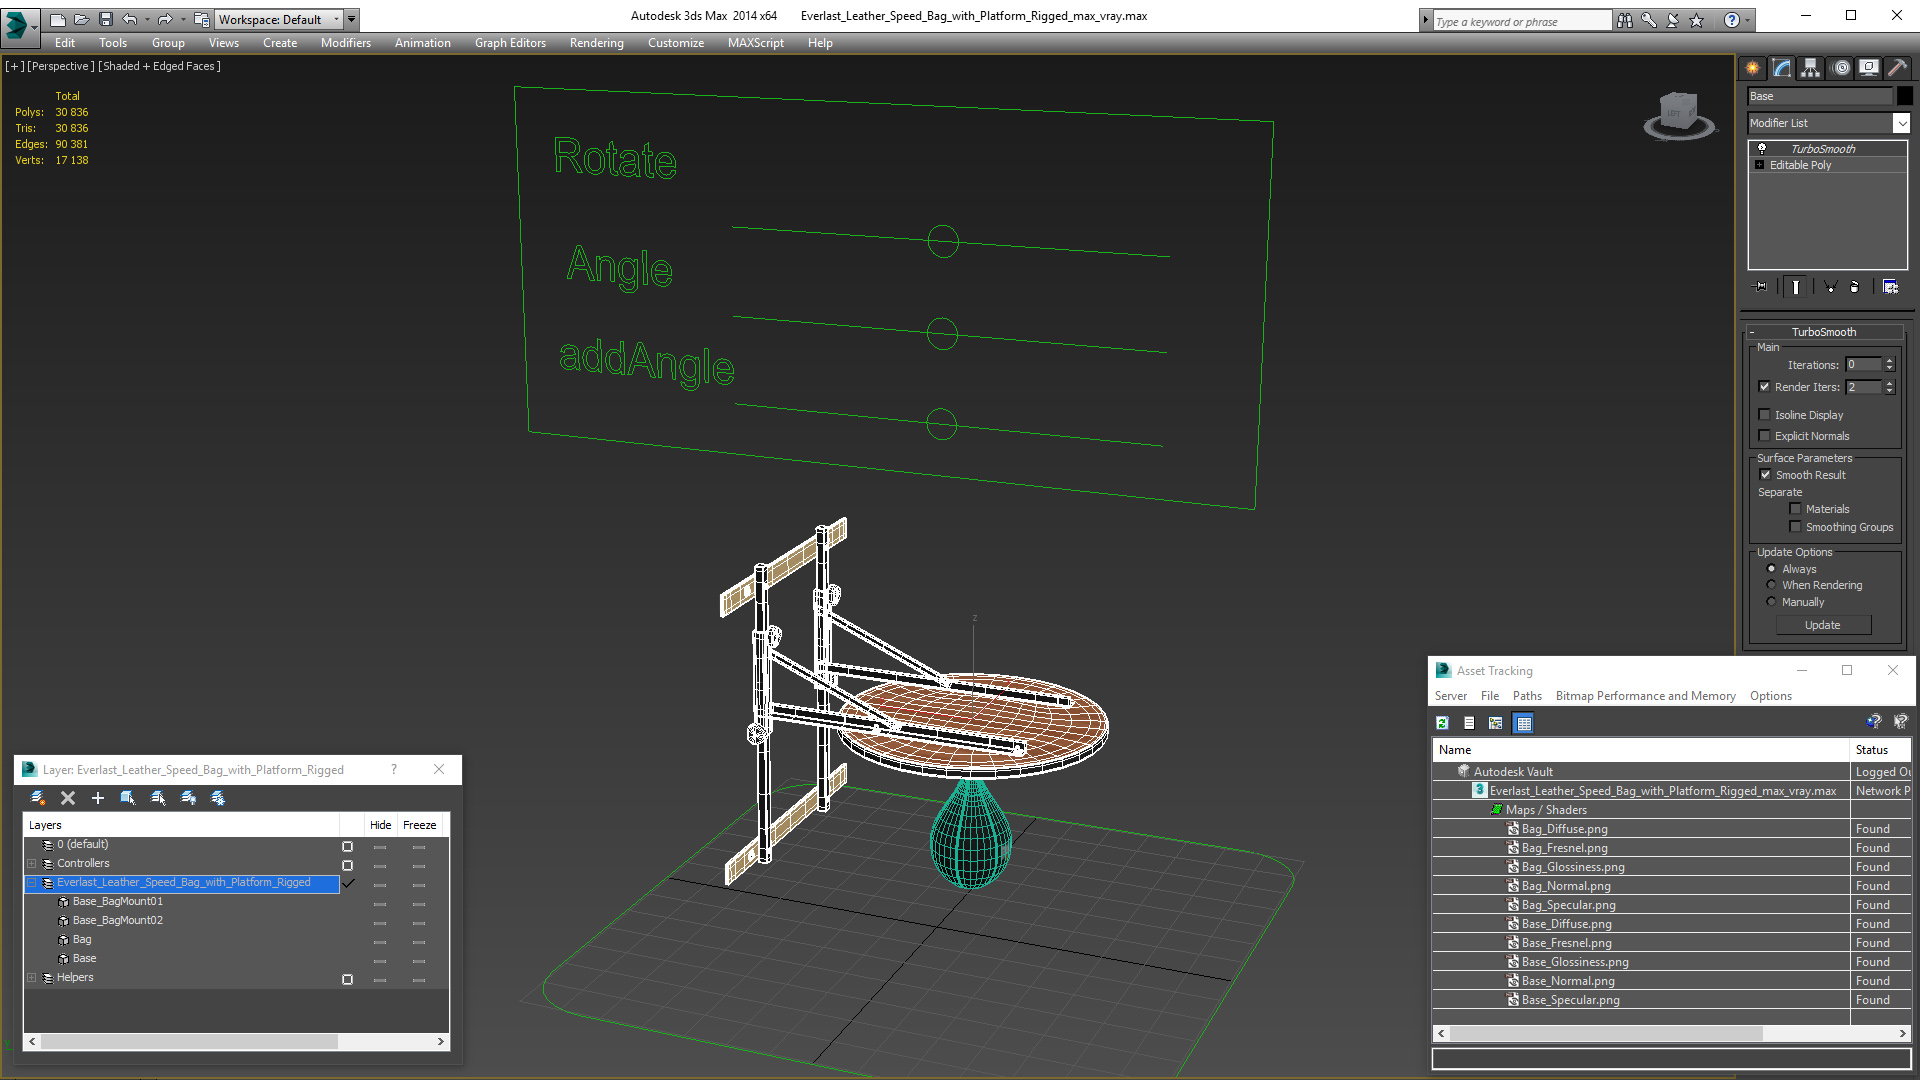Open the Modify command panel tab

pyautogui.click(x=1781, y=68)
